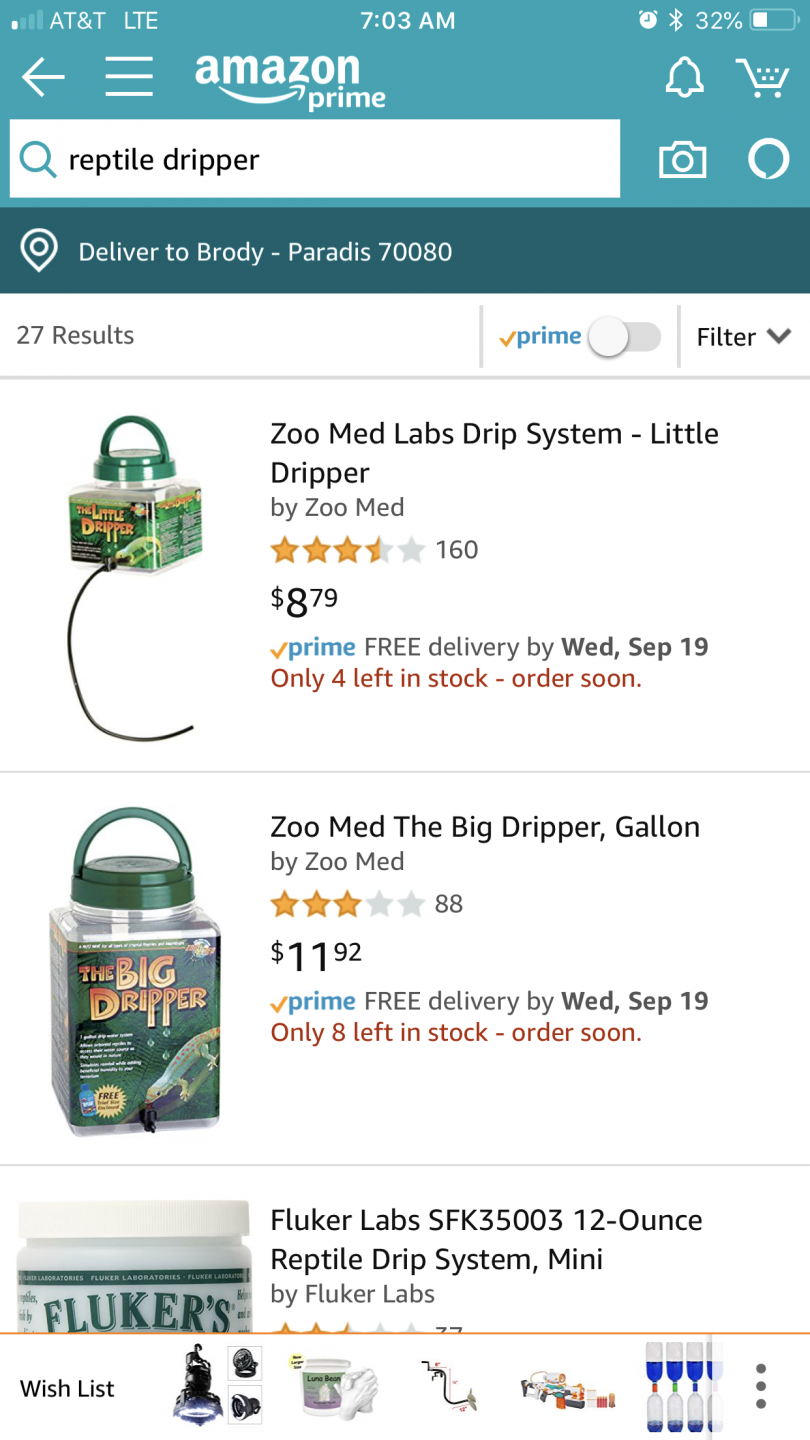Tap the delivery location pin icon
The height and width of the screenshot is (1440, 810).
point(39,251)
